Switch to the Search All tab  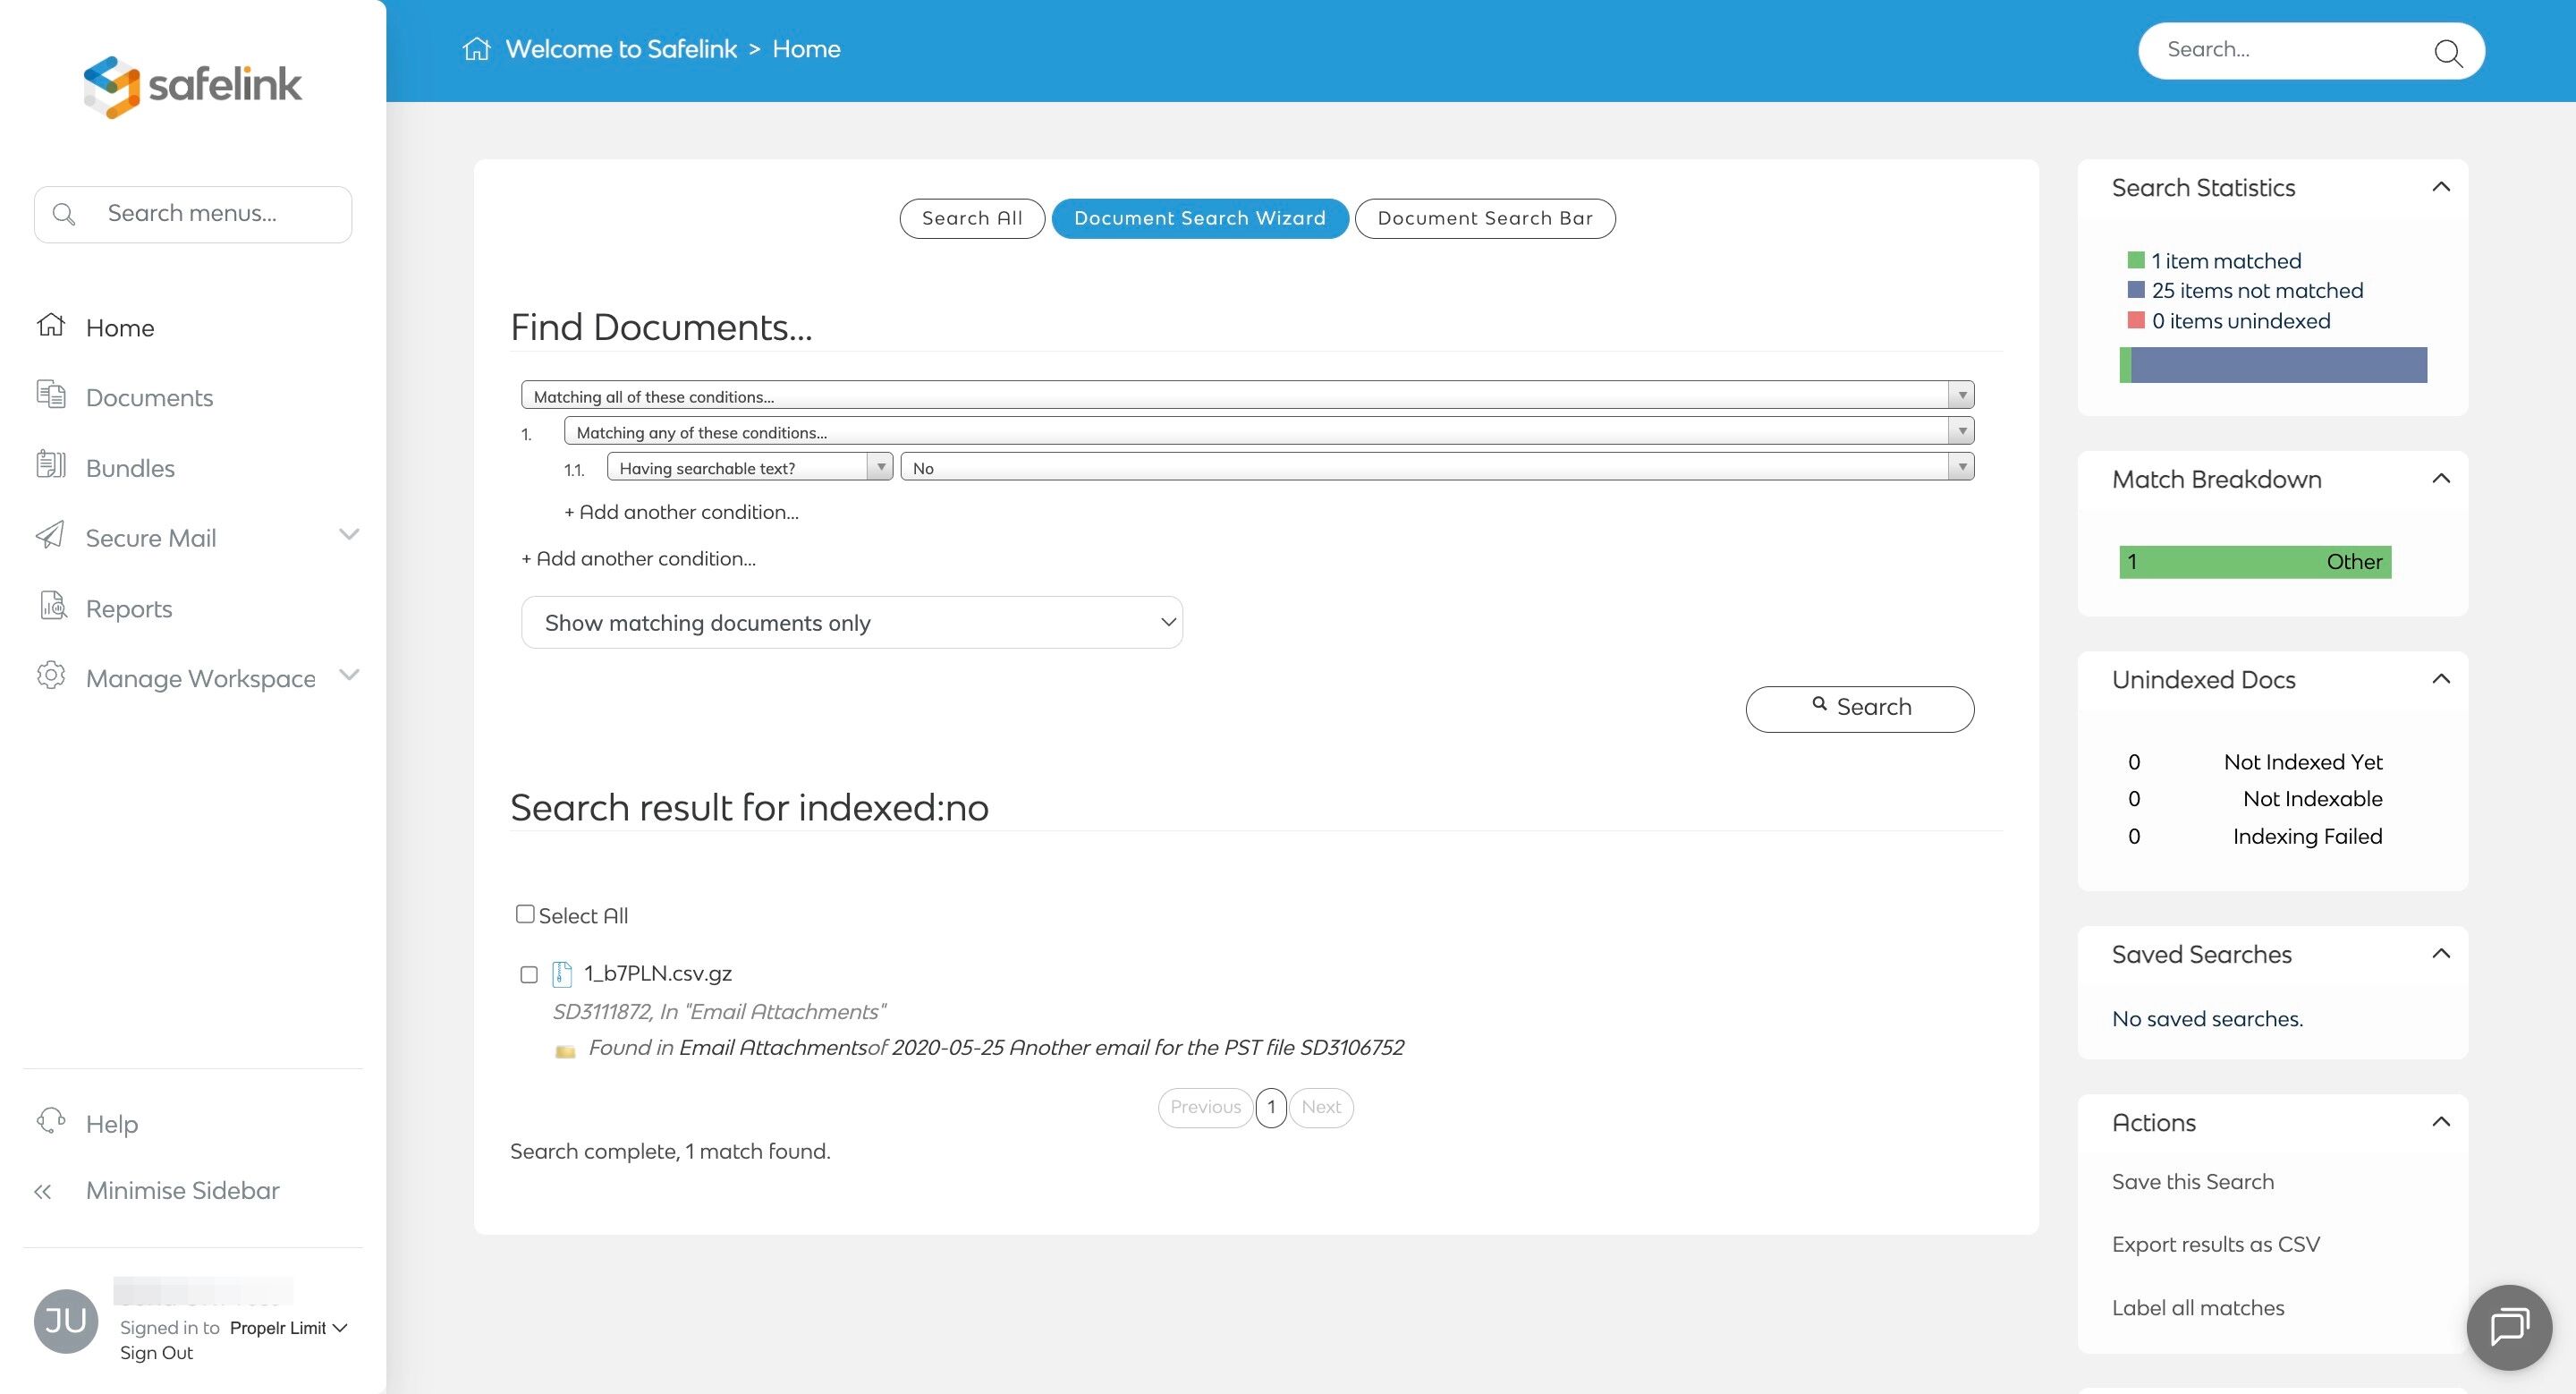[x=971, y=219]
